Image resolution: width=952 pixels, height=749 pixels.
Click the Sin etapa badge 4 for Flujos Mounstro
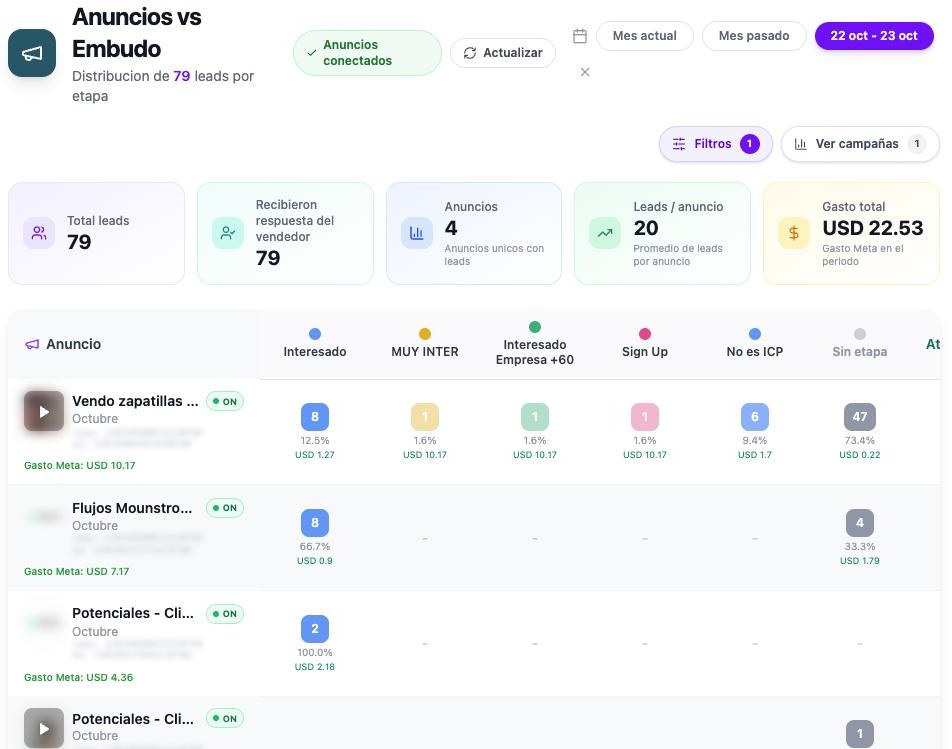(x=860, y=523)
